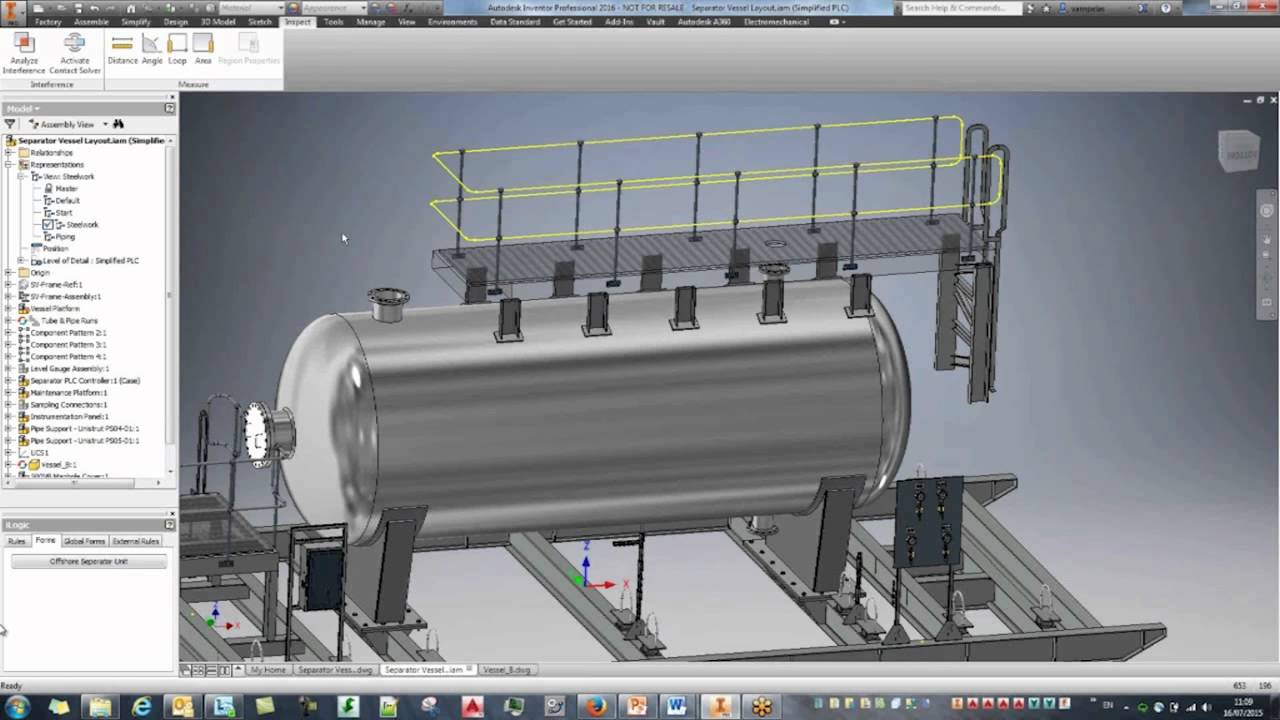This screenshot has height=720, width=1280.
Task: Expand the Origin folder
Action: pyautogui.click(x=9, y=273)
